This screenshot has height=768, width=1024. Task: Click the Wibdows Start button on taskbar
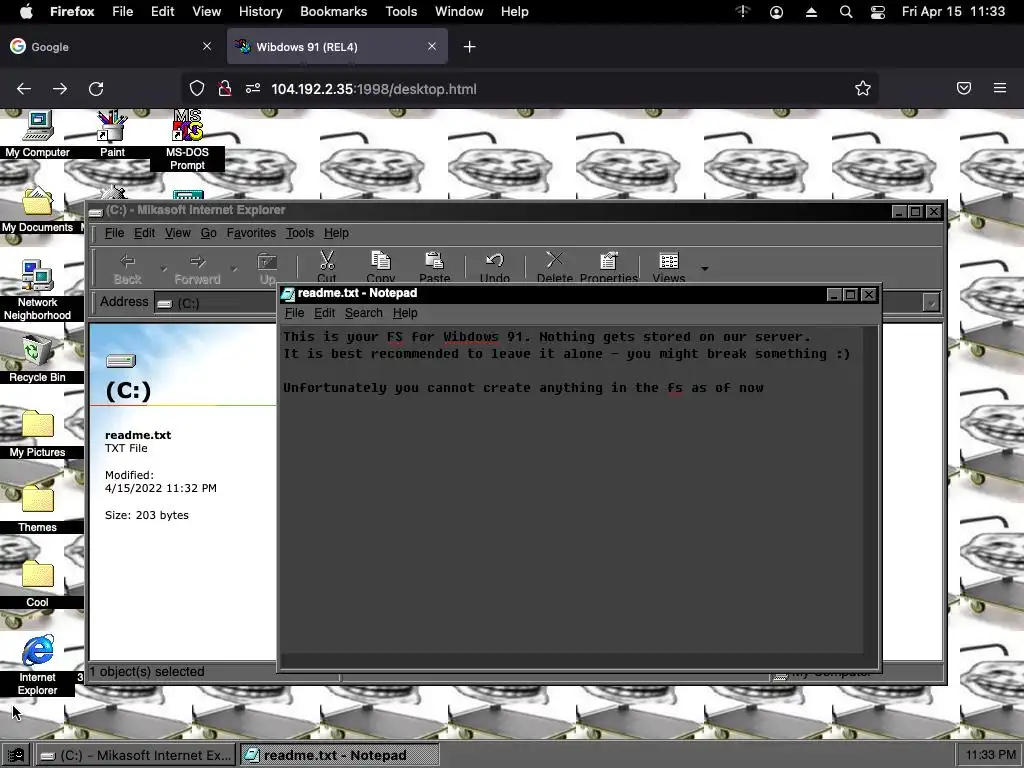15,755
